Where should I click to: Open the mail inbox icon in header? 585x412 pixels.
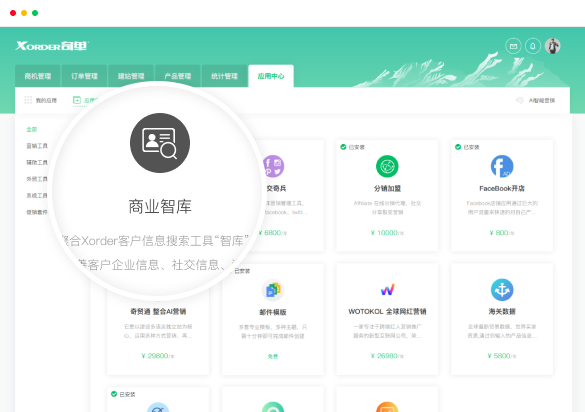[x=513, y=46]
